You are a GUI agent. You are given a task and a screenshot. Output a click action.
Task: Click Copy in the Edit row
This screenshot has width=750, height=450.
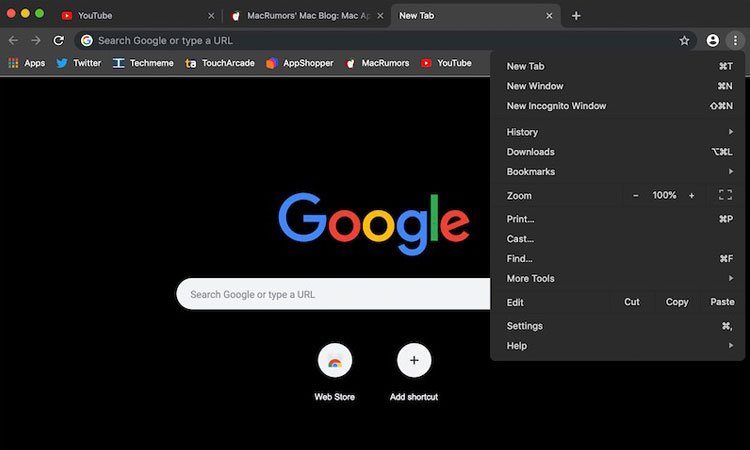677,302
